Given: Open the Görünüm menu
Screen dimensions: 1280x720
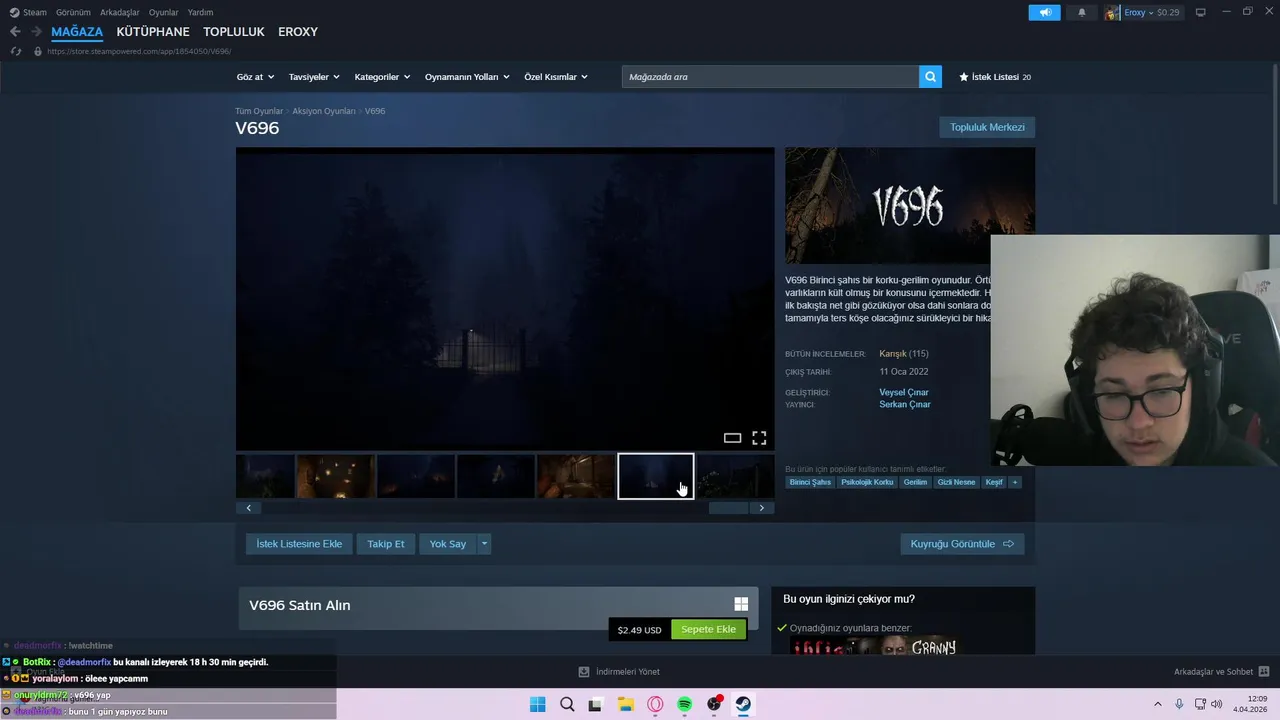Looking at the screenshot, I should coord(73,12).
